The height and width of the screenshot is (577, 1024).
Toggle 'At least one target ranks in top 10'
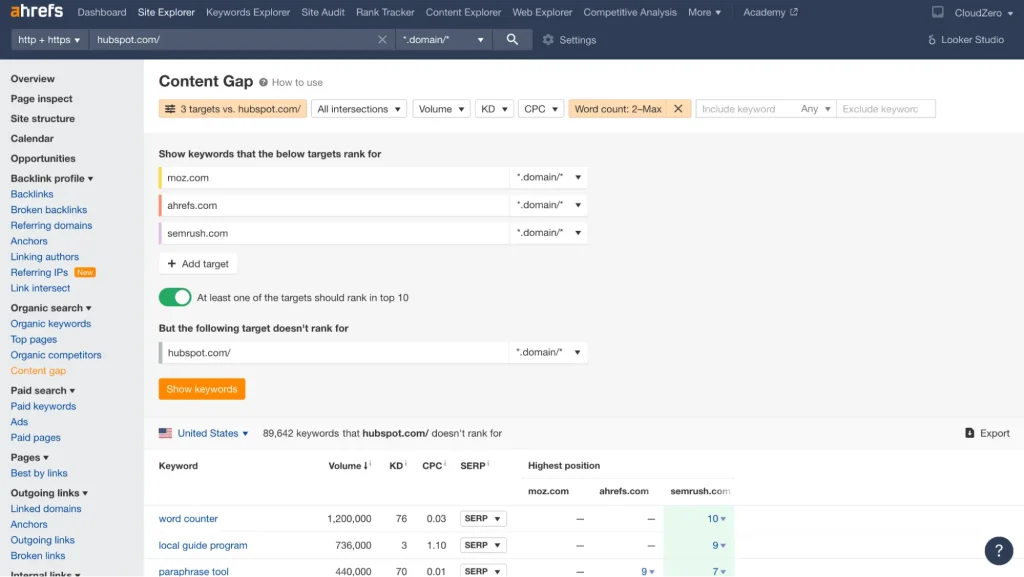tap(175, 298)
